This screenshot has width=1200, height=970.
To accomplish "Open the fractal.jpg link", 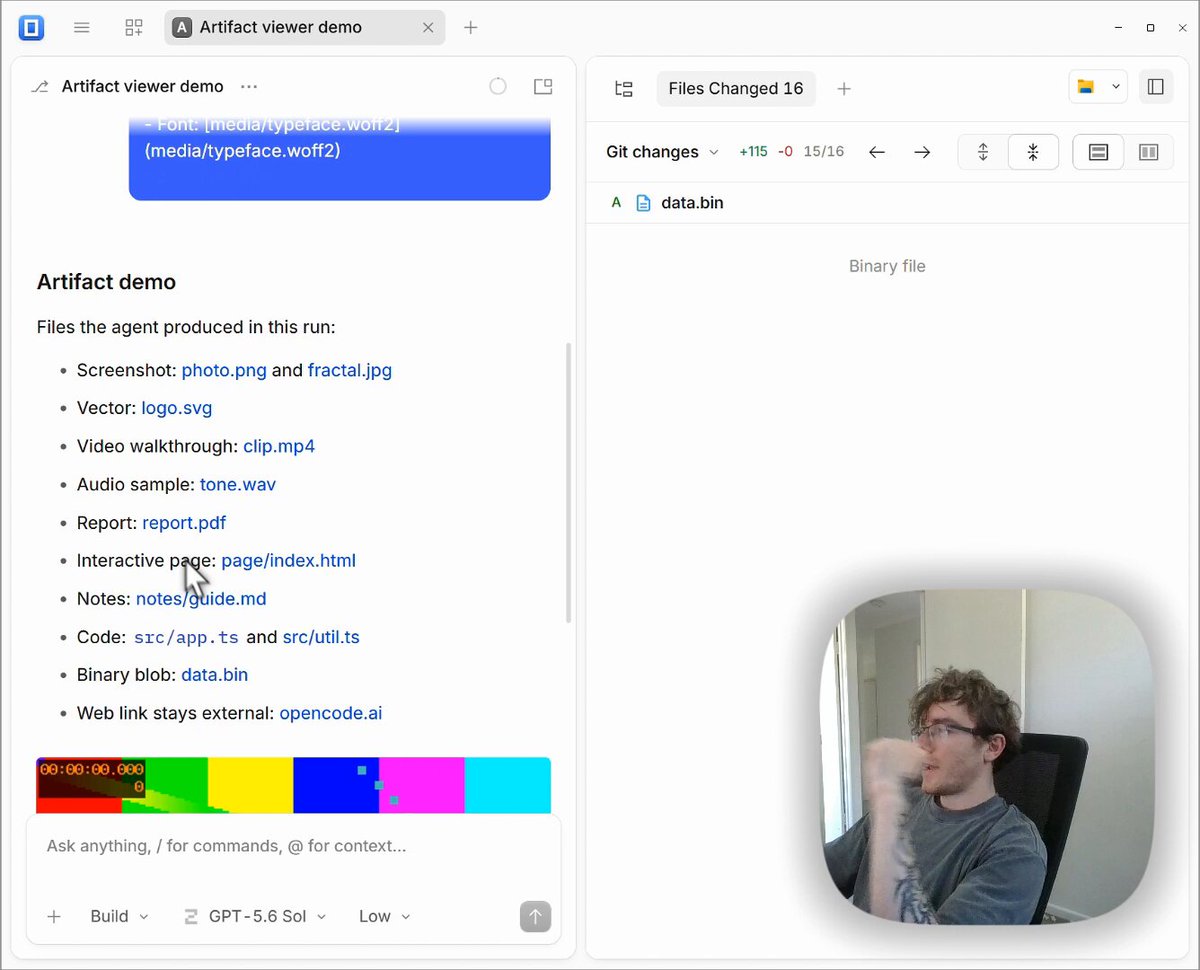I will (x=350, y=371).
